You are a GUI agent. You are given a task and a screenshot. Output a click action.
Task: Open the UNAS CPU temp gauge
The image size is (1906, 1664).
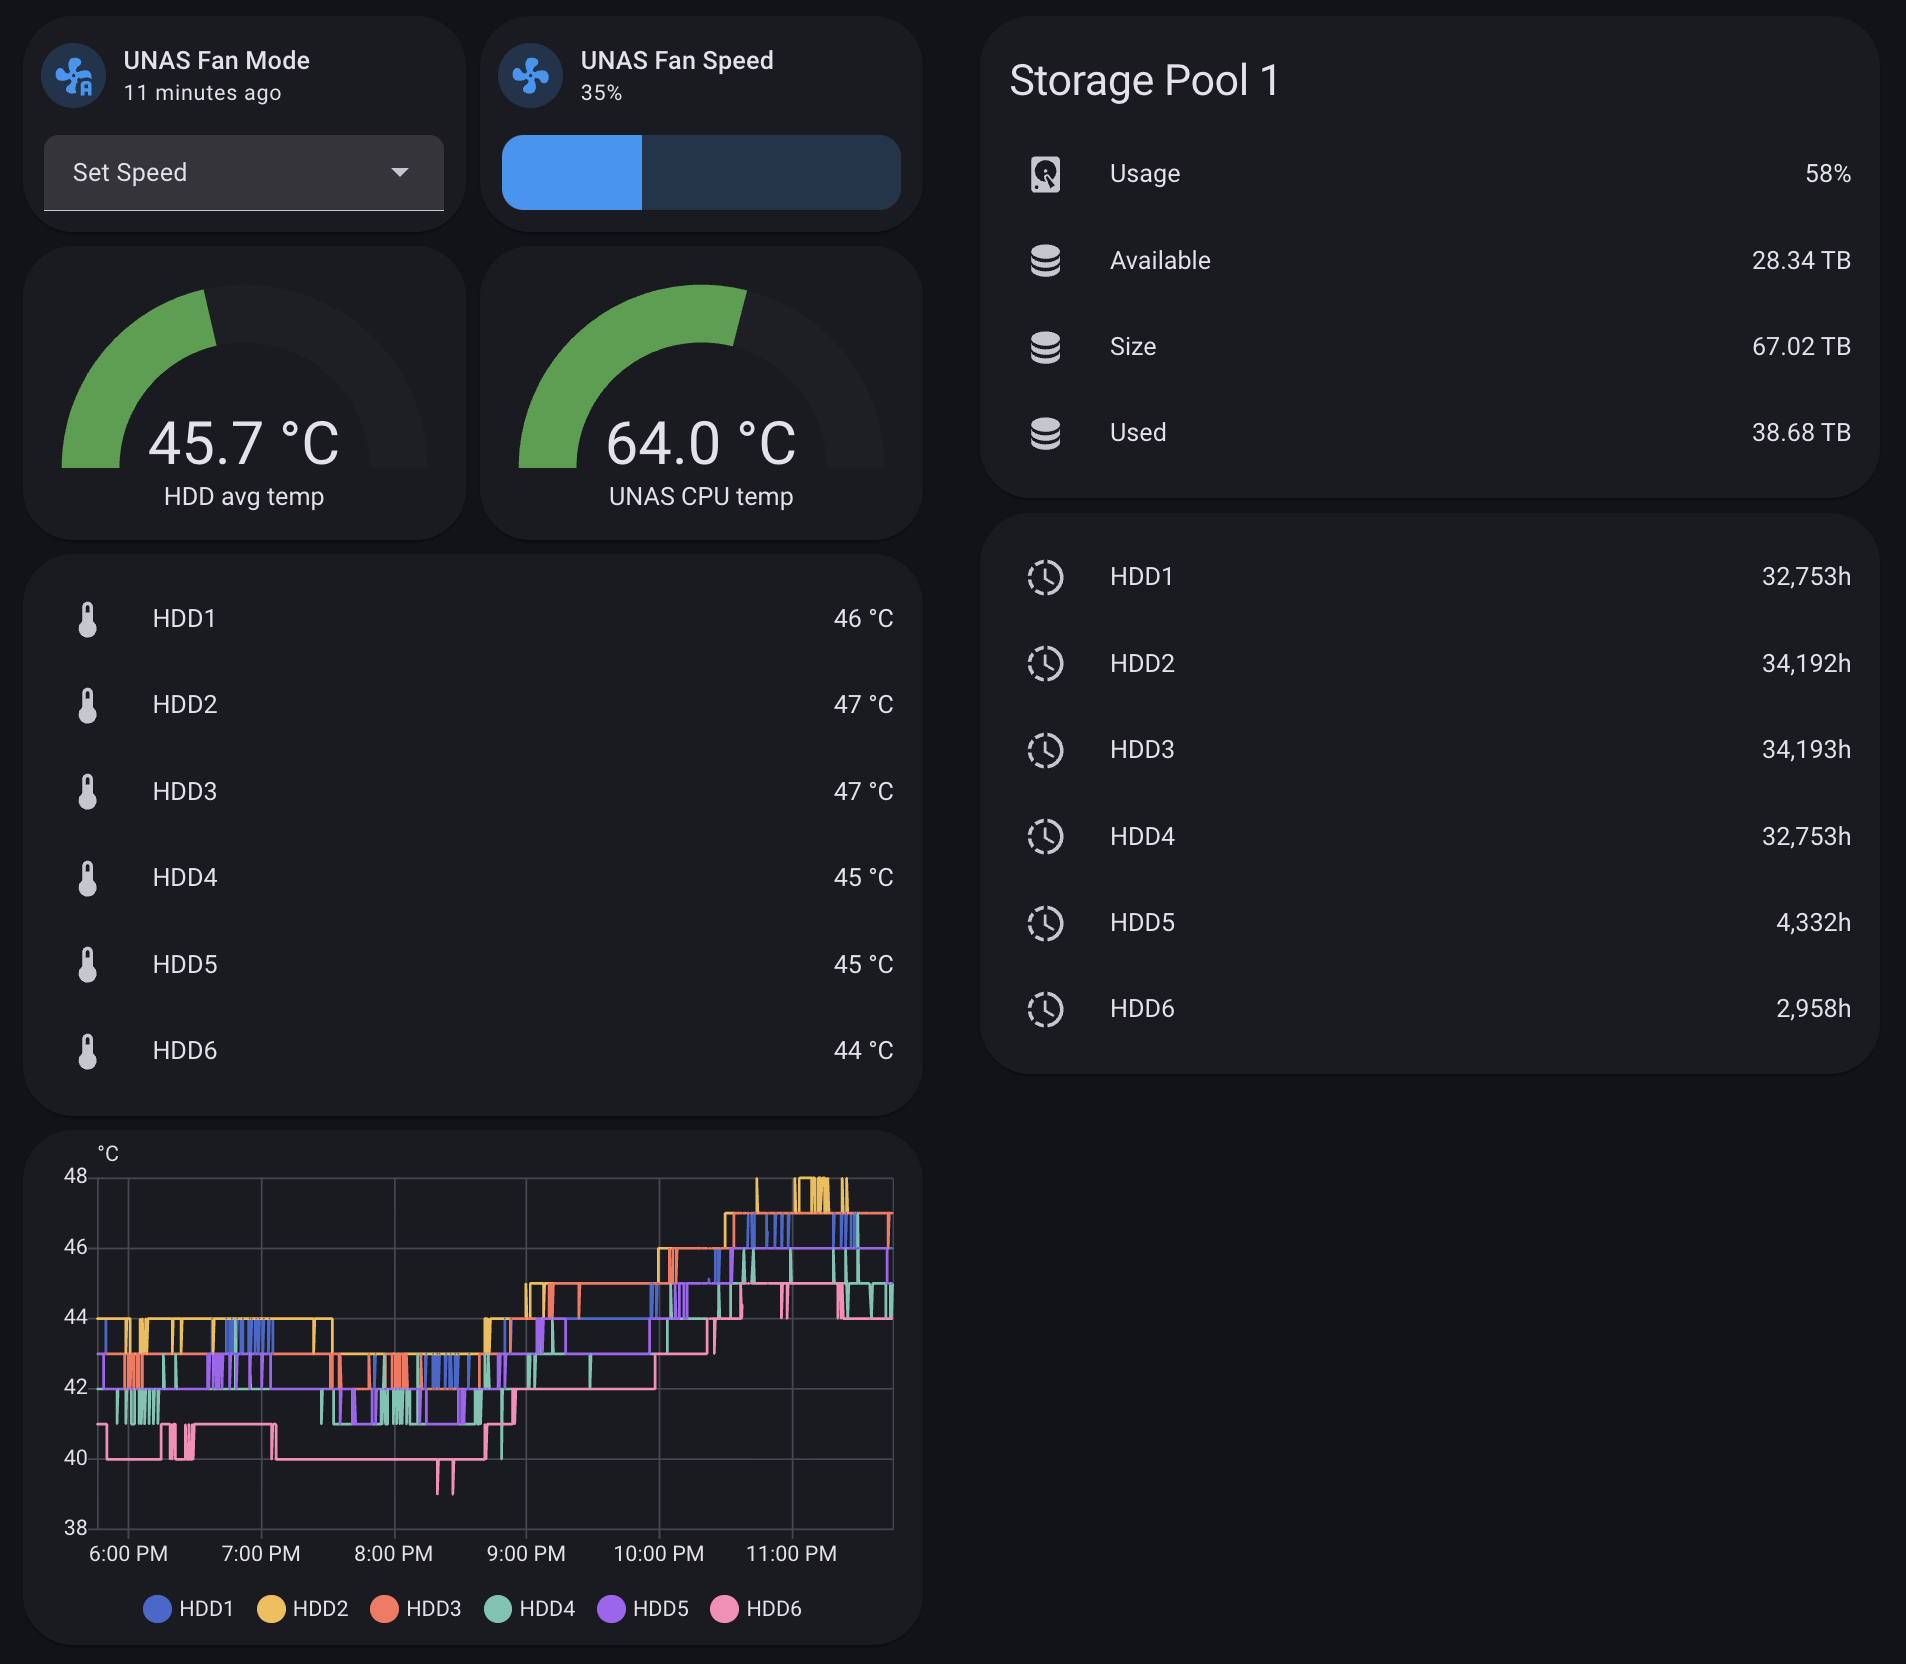pyautogui.click(x=701, y=395)
